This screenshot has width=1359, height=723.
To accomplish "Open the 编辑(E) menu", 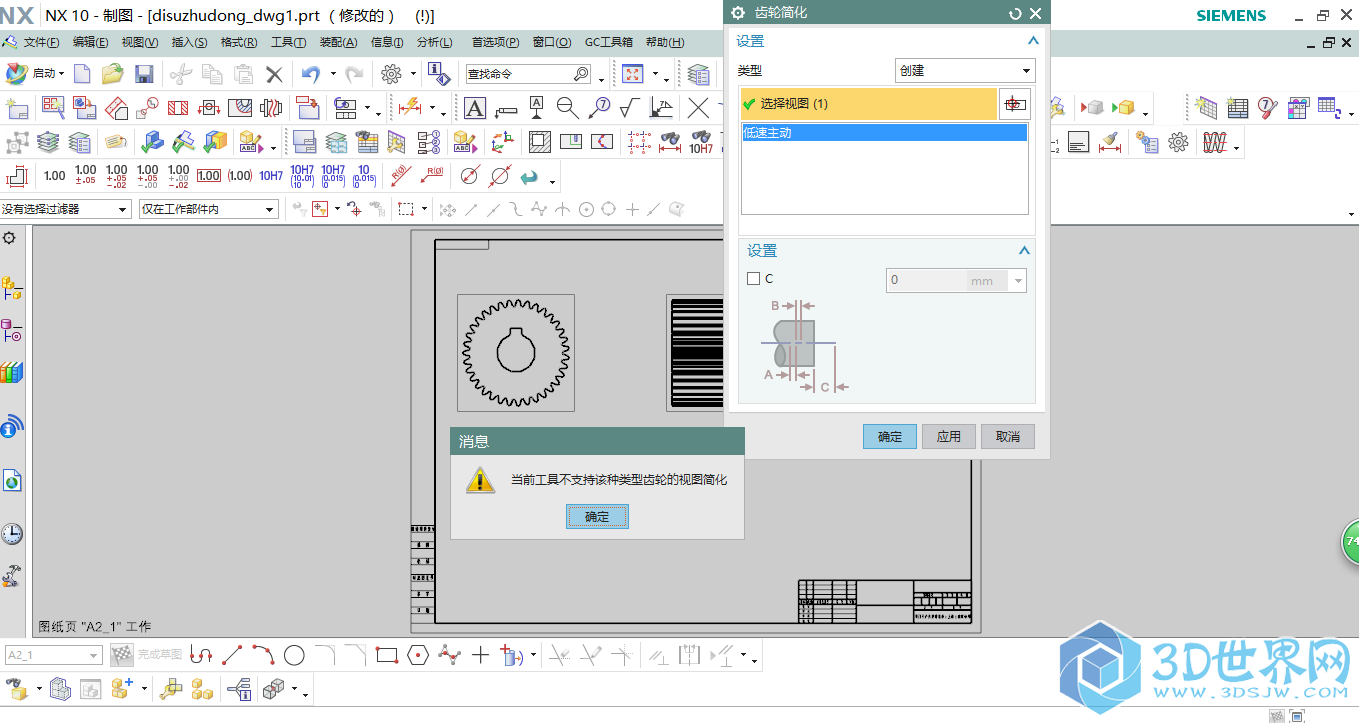I will pos(91,42).
